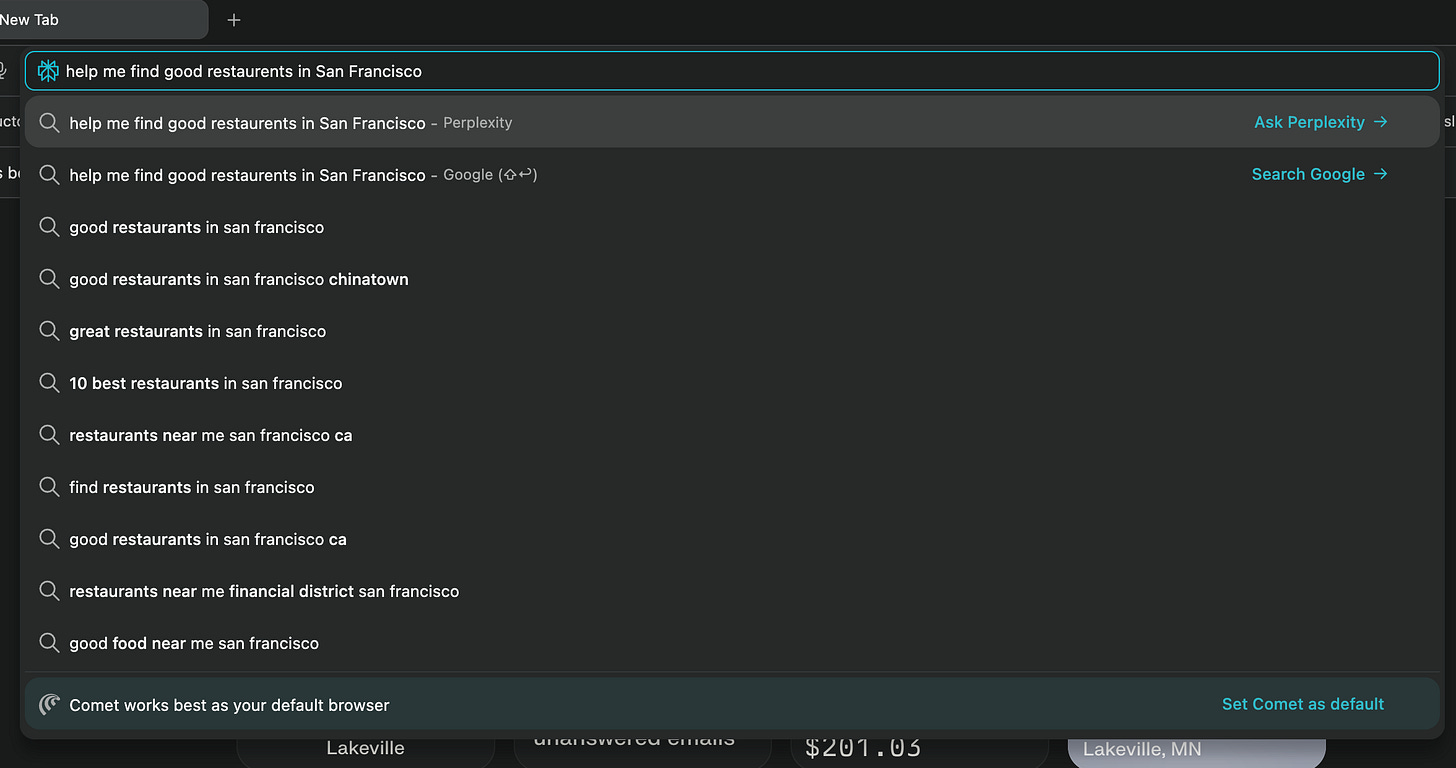Click Set Comet as default
This screenshot has height=768, width=1456.
(x=1303, y=704)
